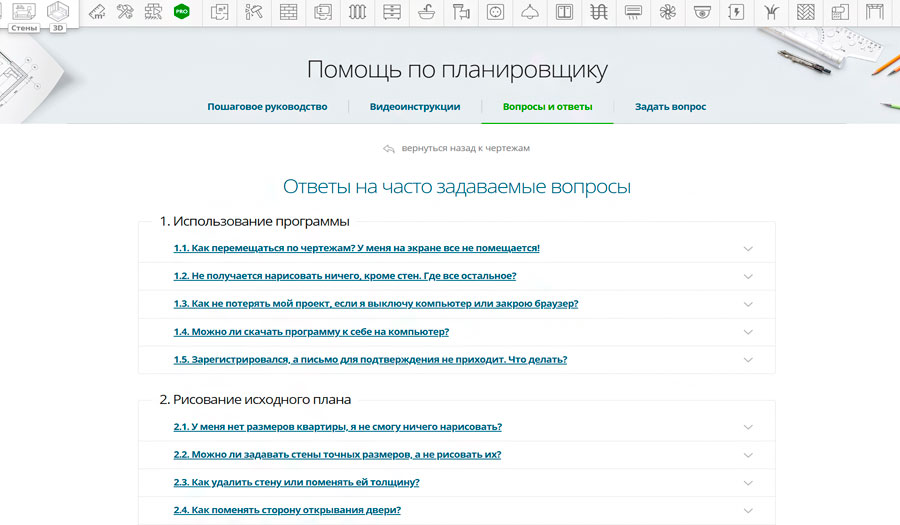900x525 pixels.
Task: Open question 1.2 about drawing besides walls
Action: (345, 276)
